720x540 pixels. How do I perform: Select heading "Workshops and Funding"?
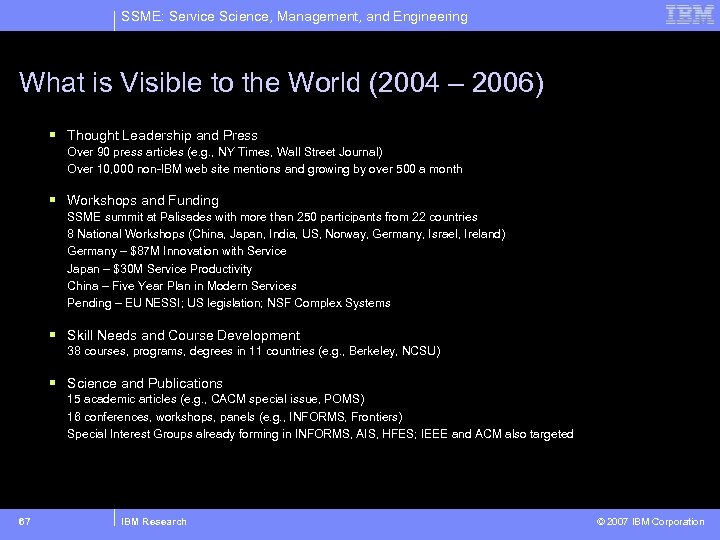(x=143, y=200)
